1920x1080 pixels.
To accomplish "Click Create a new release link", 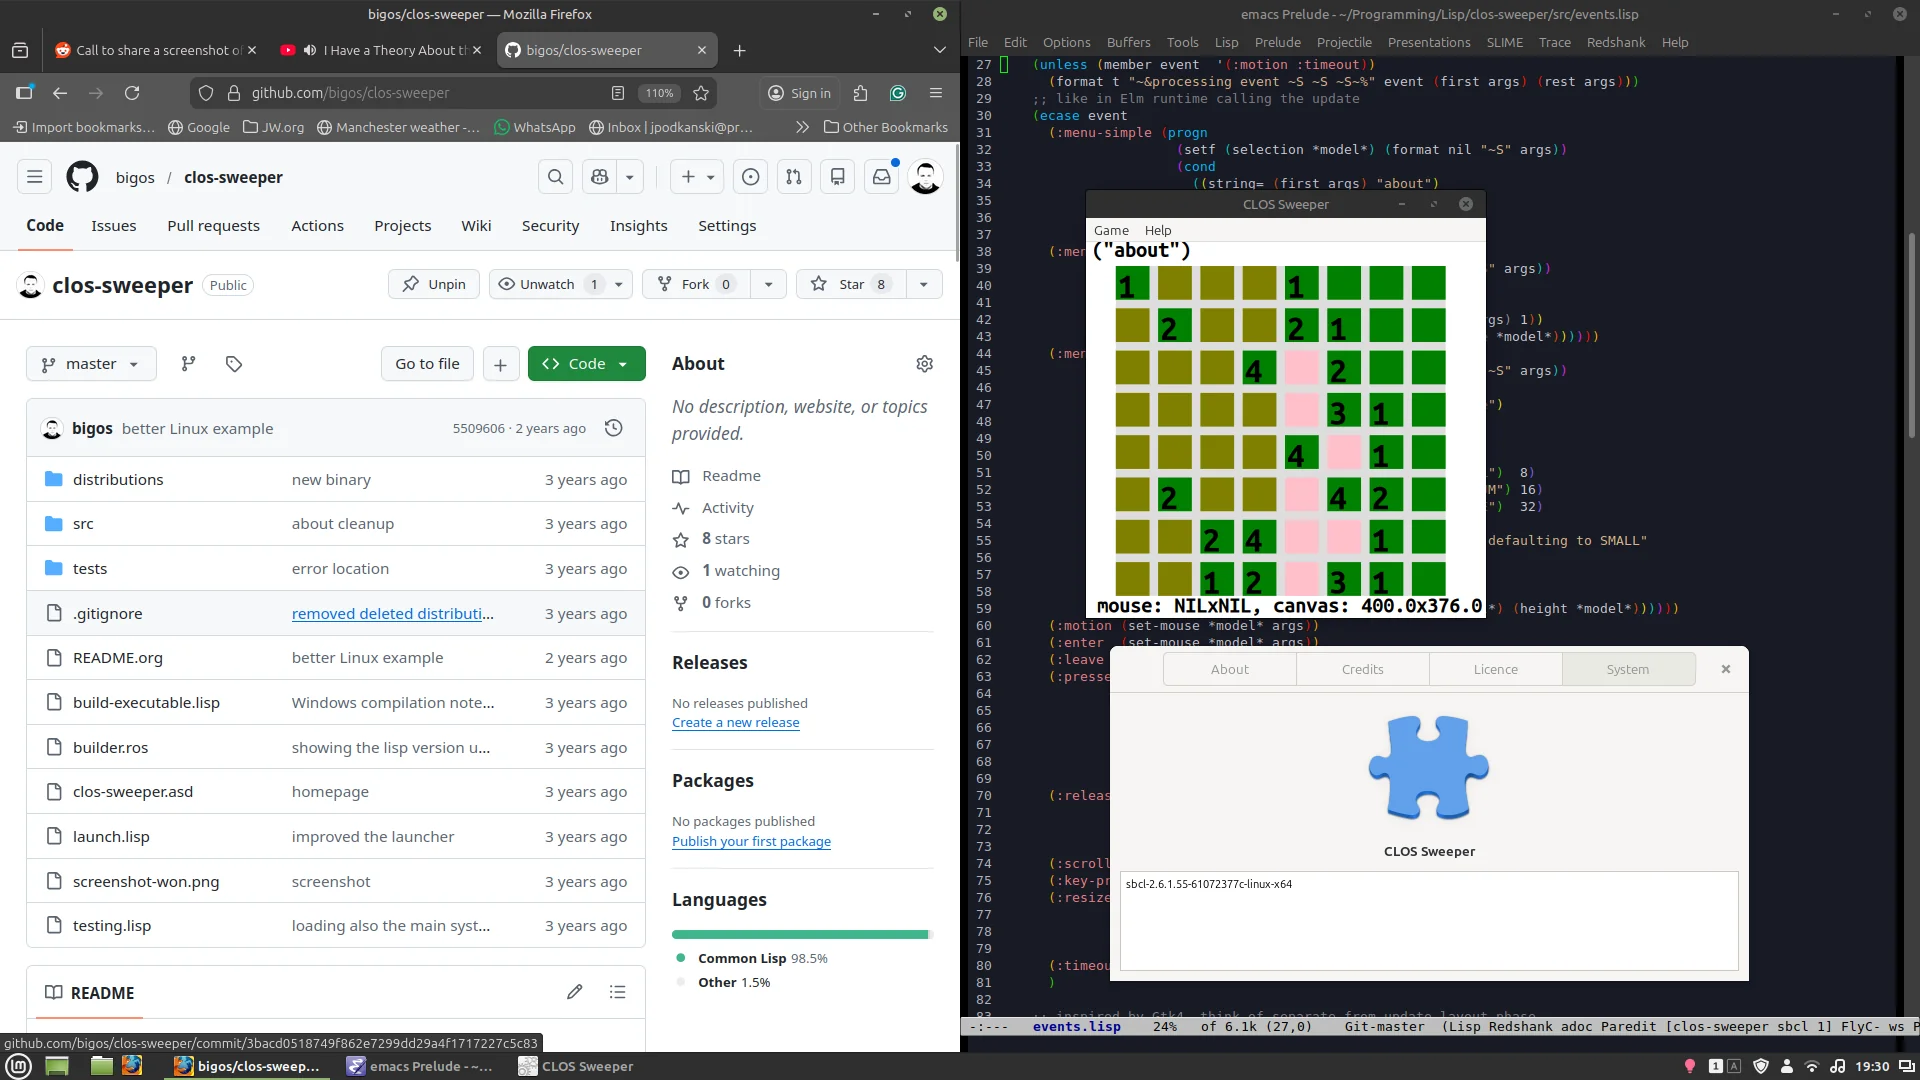I will coord(735,723).
